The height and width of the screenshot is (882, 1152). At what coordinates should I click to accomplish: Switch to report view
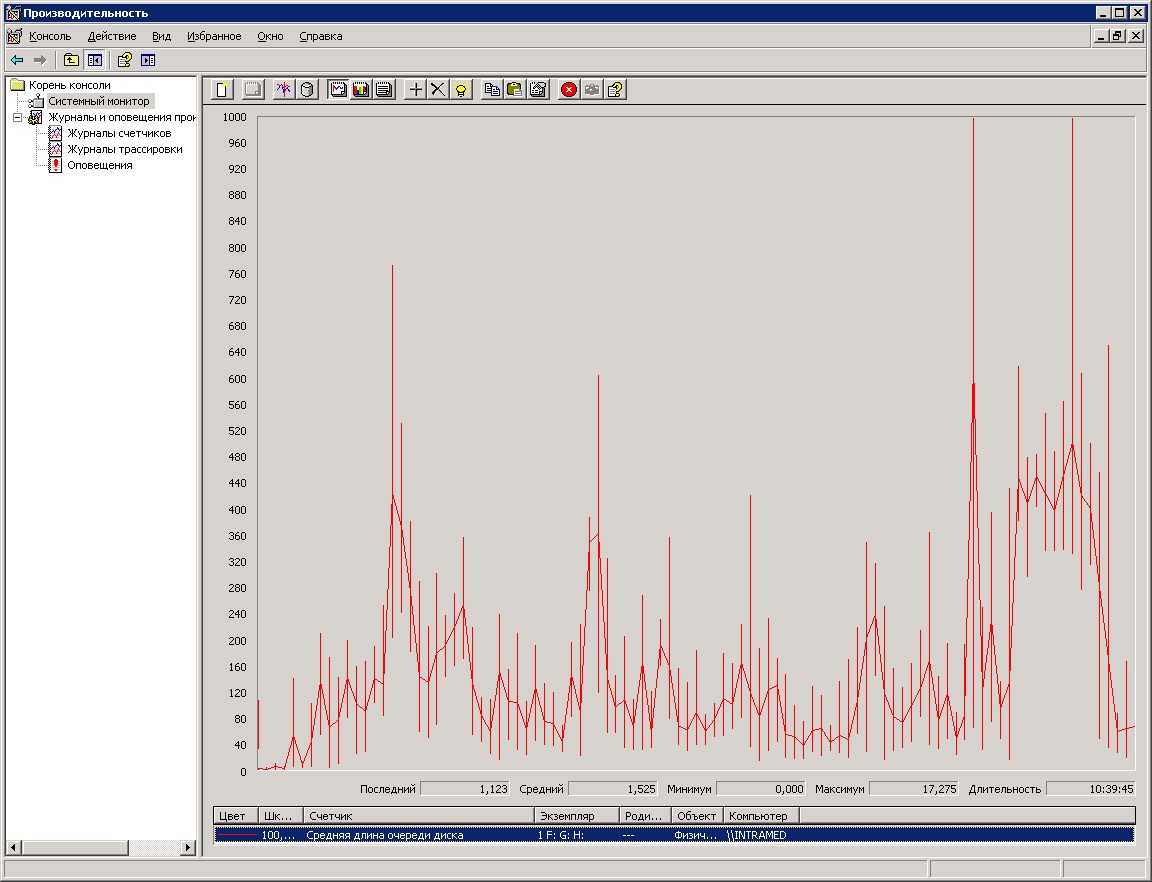point(383,89)
